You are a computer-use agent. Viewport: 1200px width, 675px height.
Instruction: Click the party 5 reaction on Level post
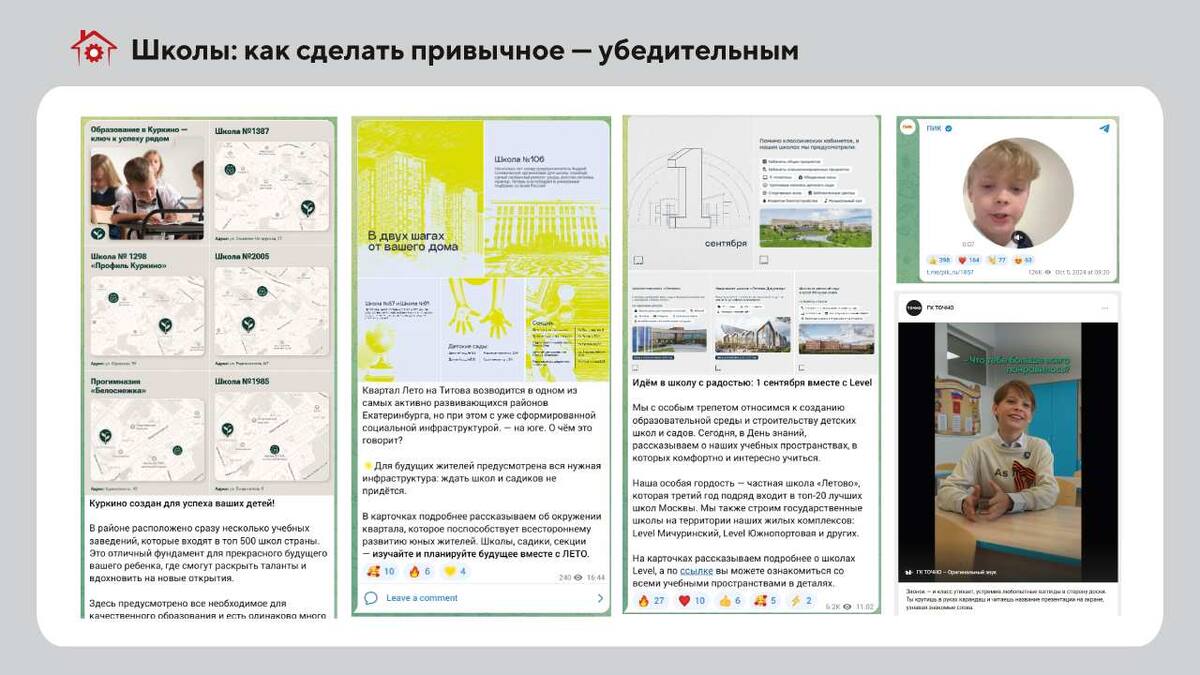tap(767, 601)
